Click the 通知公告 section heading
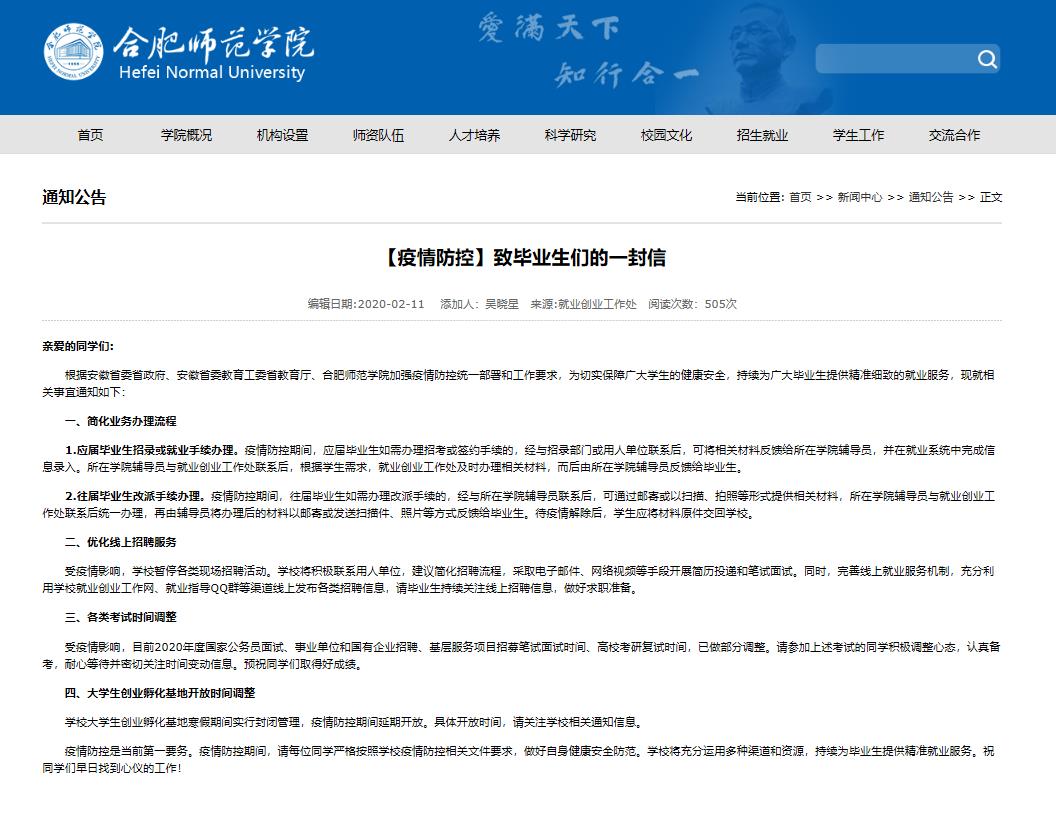Image resolution: width=1056 pixels, height=827 pixels. tap(74, 197)
